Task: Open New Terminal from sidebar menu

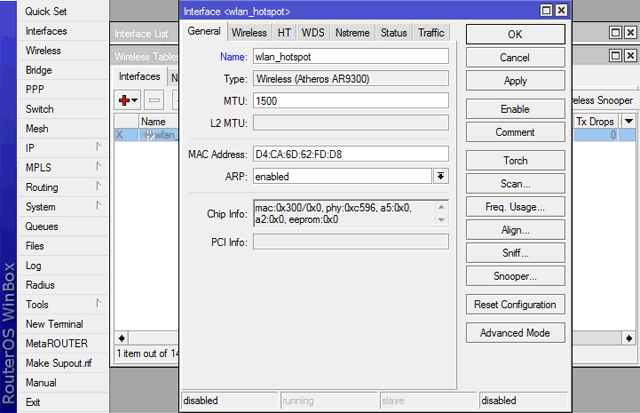Action: 54,324
